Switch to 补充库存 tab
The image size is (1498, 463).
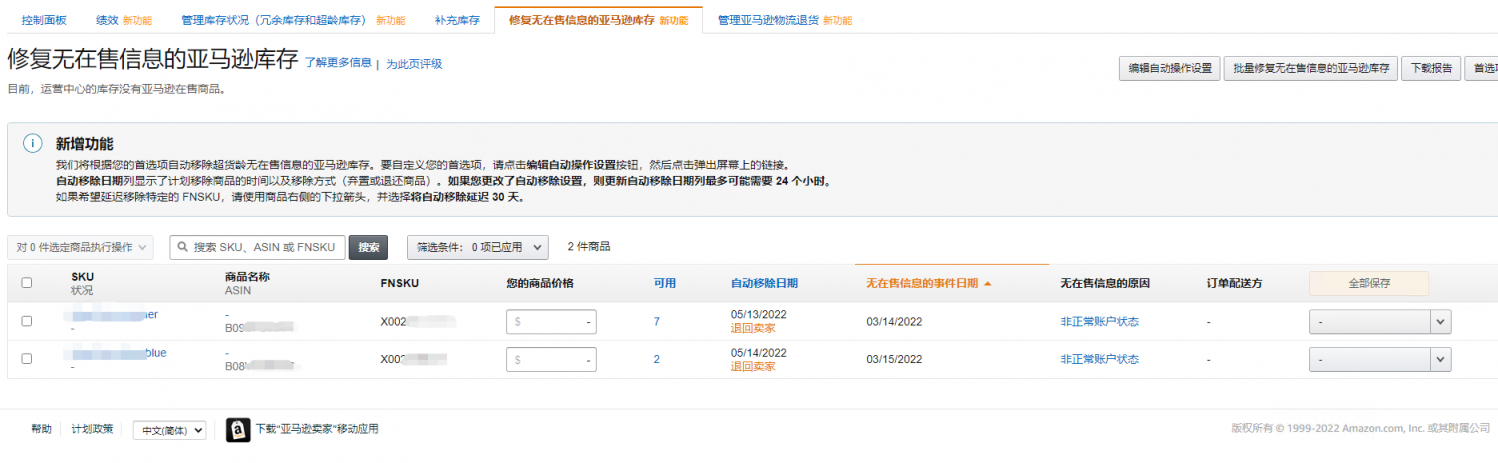coord(457,20)
